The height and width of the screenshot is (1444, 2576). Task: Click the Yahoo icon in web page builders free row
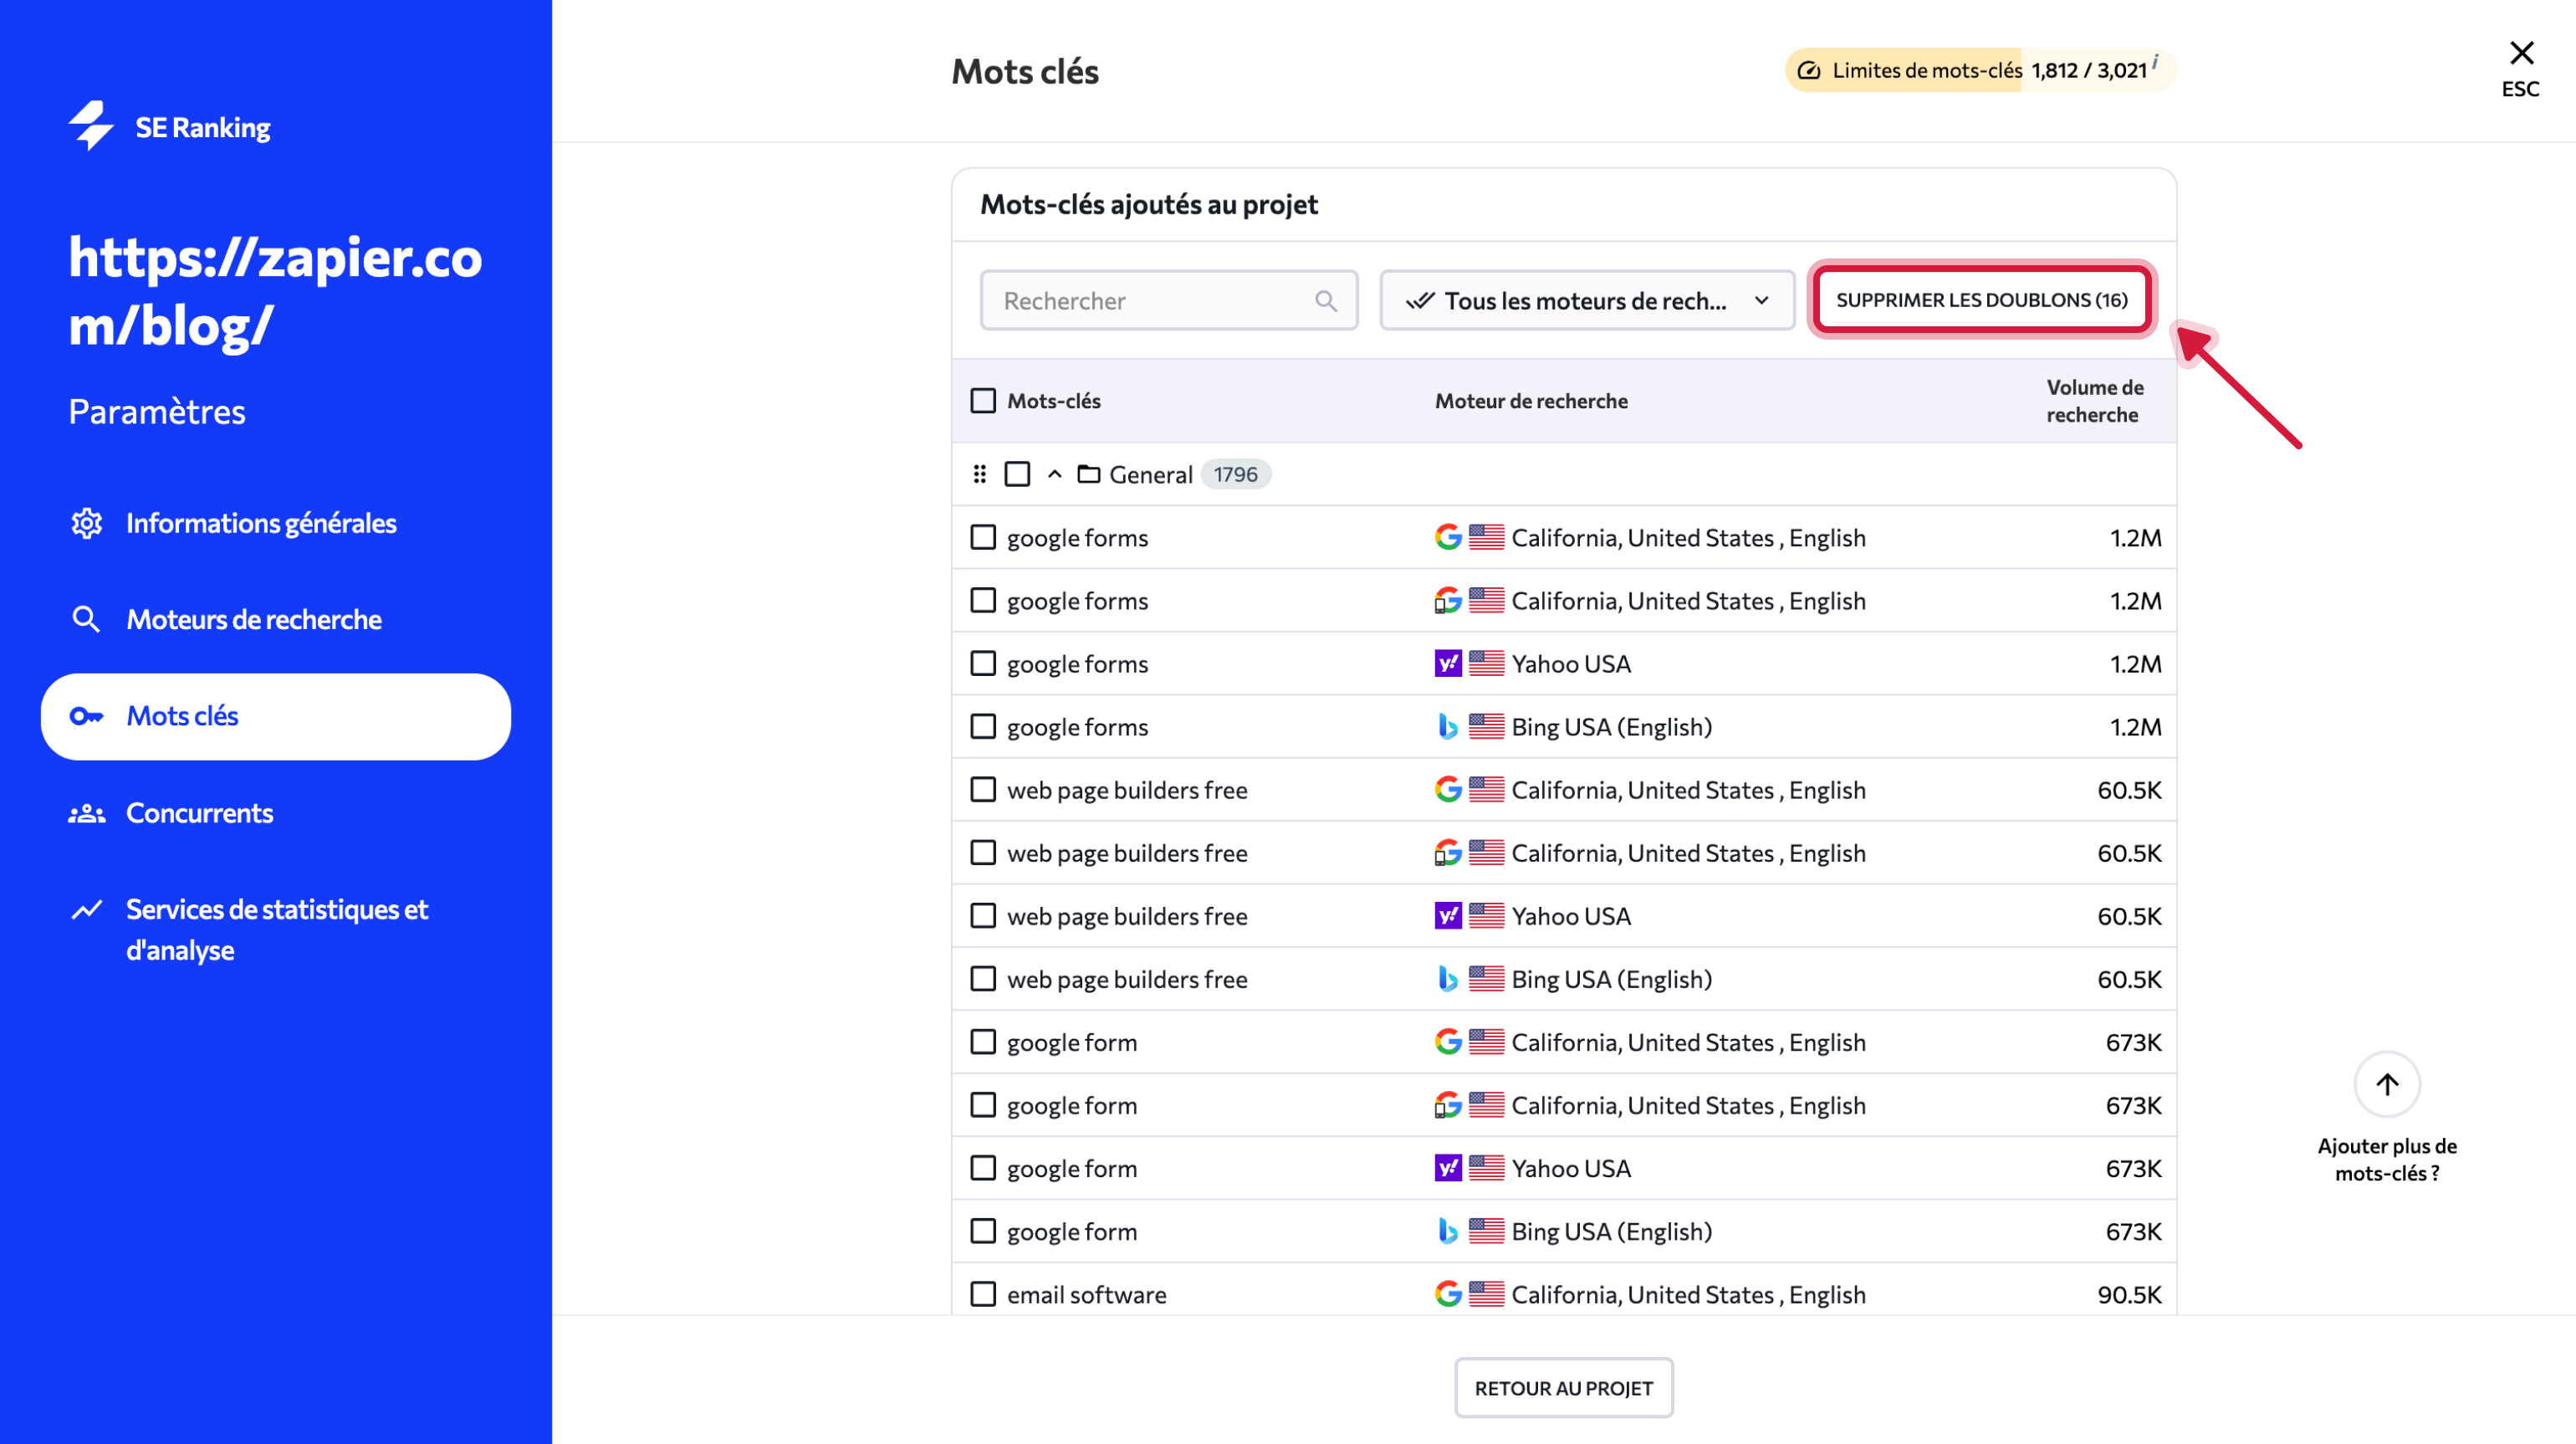[x=1448, y=915]
